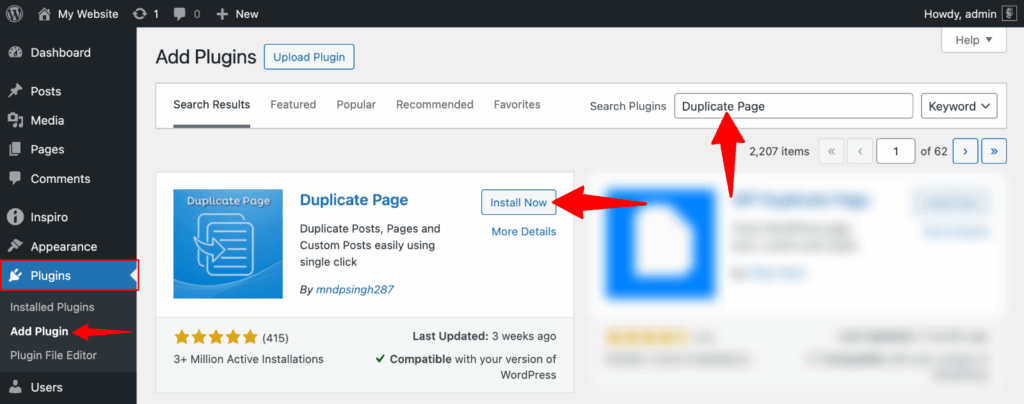Open author mndpsingh287 link
Image resolution: width=1024 pixels, height=404 pixels.
click(x=355, y=290)
